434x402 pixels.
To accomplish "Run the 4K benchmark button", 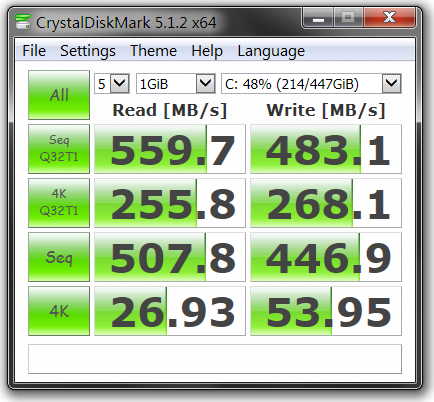I will (x=59, y=311).
